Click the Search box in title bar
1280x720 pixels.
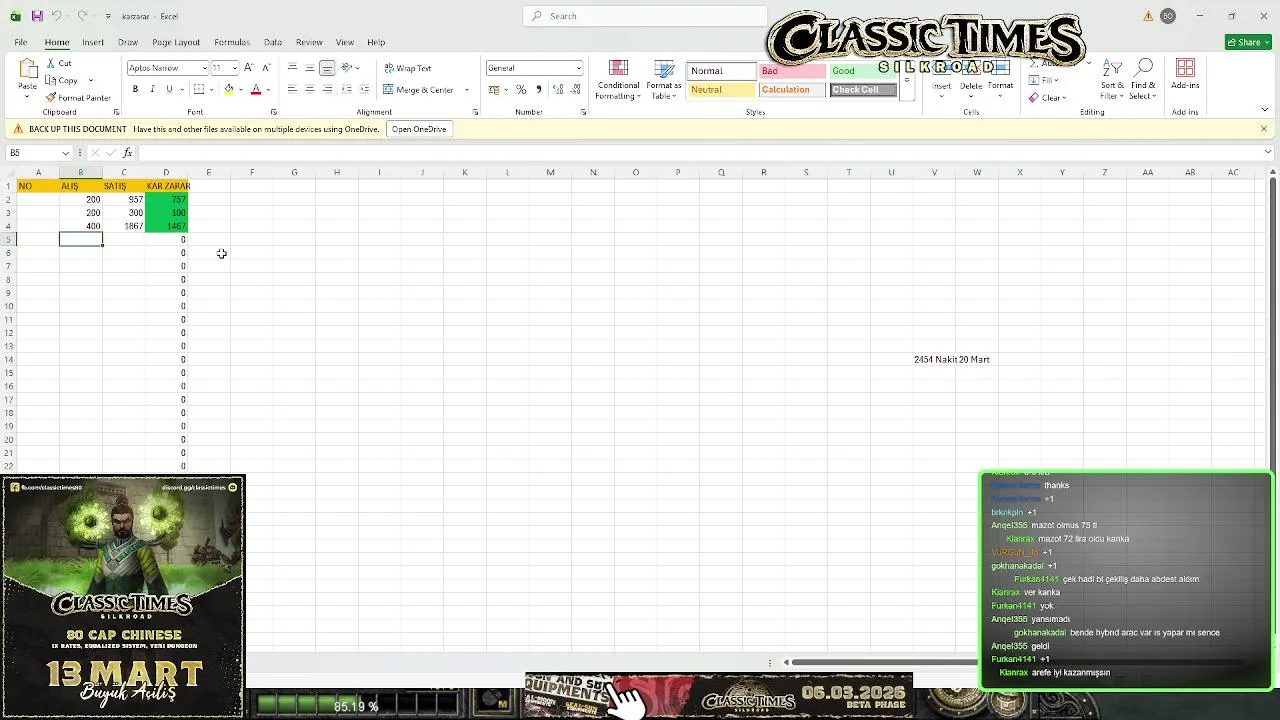coord(645,16)
